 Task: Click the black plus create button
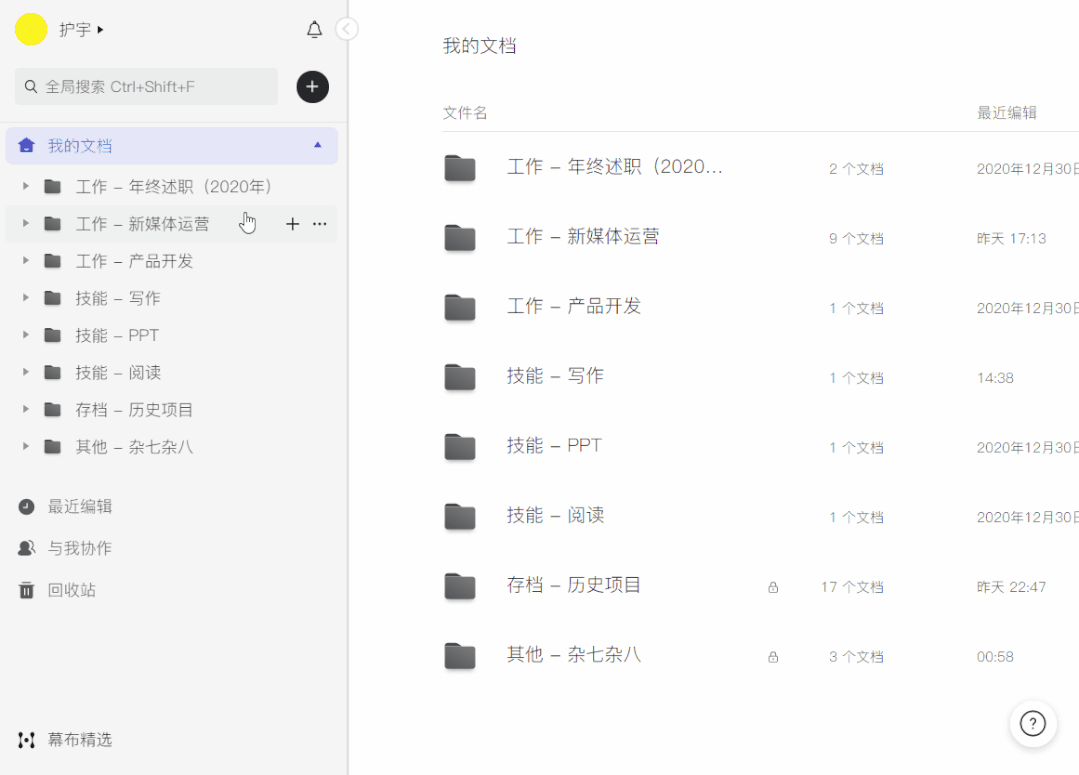(x=312, y=87)
